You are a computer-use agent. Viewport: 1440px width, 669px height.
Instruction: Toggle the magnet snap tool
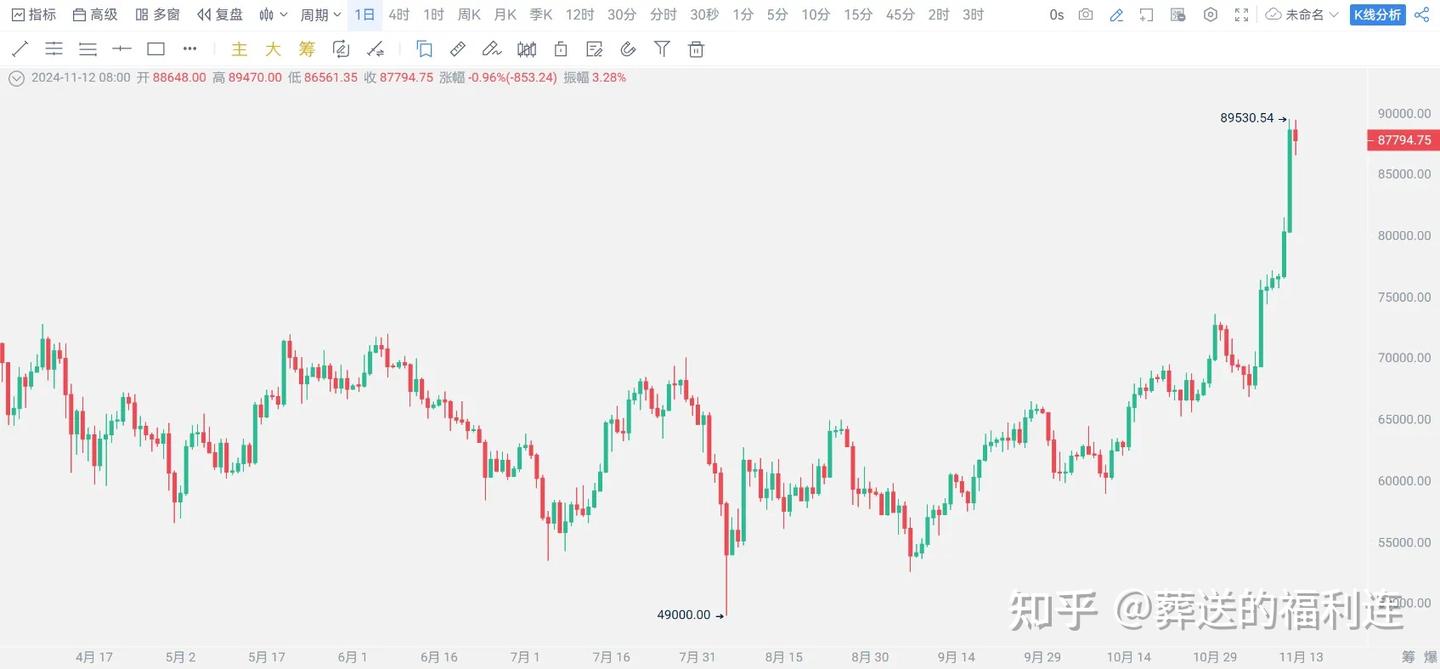coord(627,47)
